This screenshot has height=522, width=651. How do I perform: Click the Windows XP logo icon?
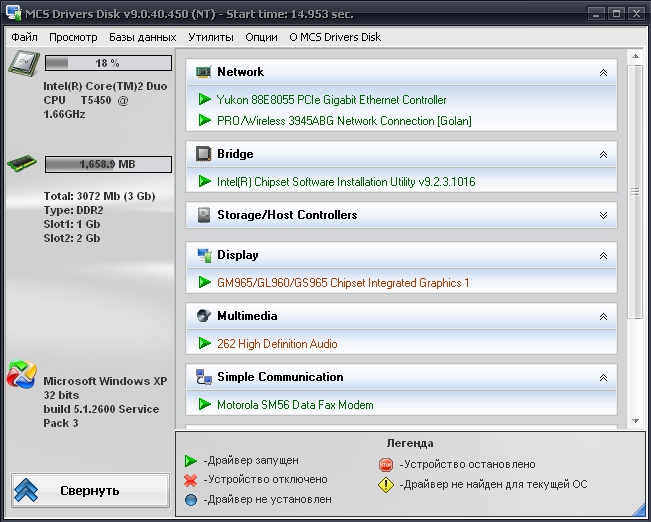click(22, 375)
